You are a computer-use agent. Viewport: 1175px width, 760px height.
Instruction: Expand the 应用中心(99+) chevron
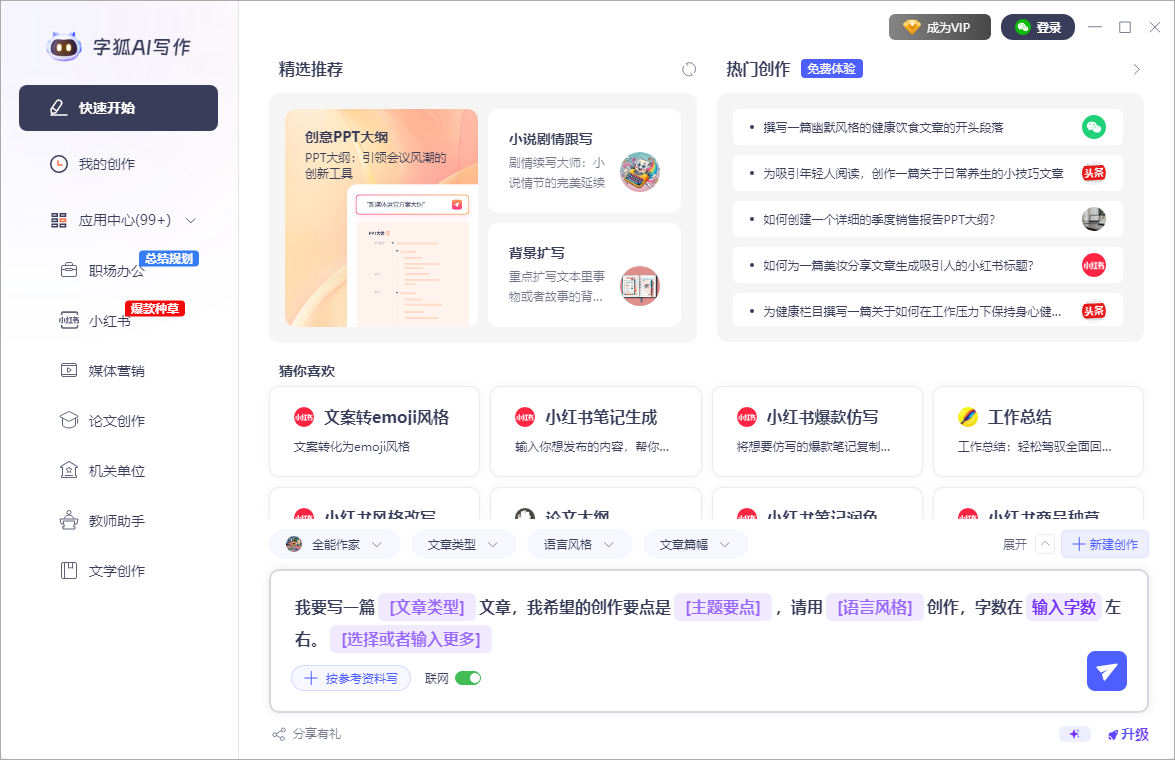[190, 220]
